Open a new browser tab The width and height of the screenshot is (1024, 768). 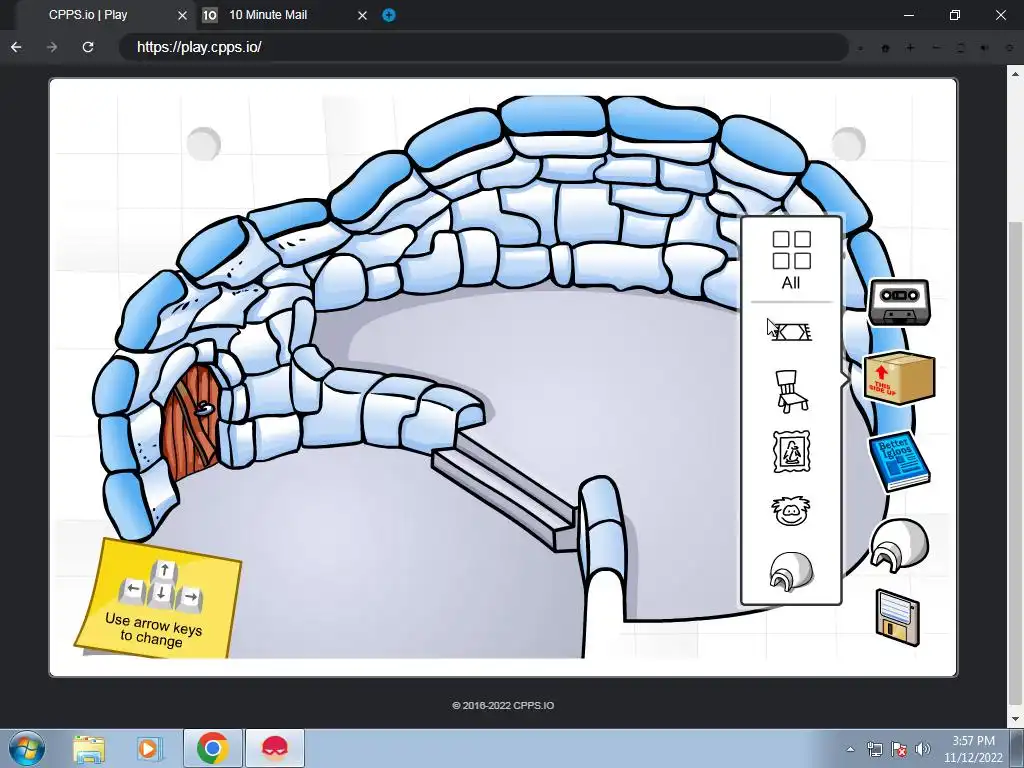[389, 15]
